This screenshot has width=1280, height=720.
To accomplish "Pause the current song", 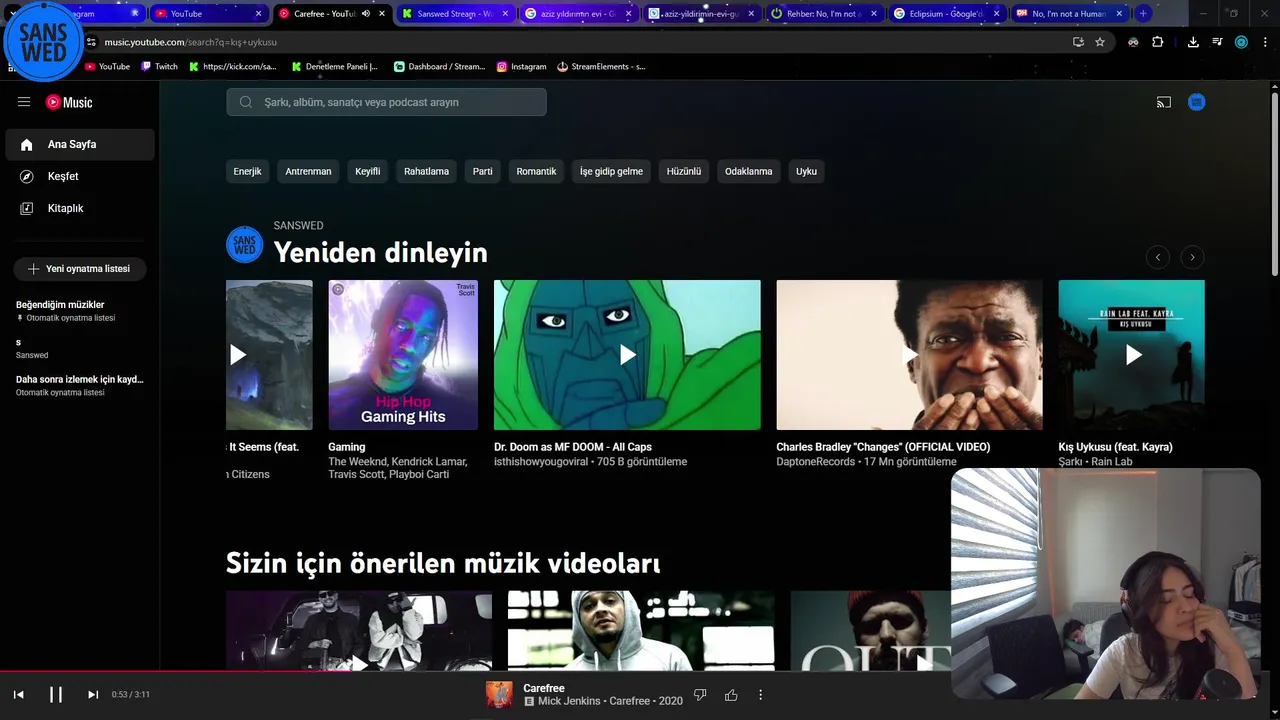I will pos(56,694).
